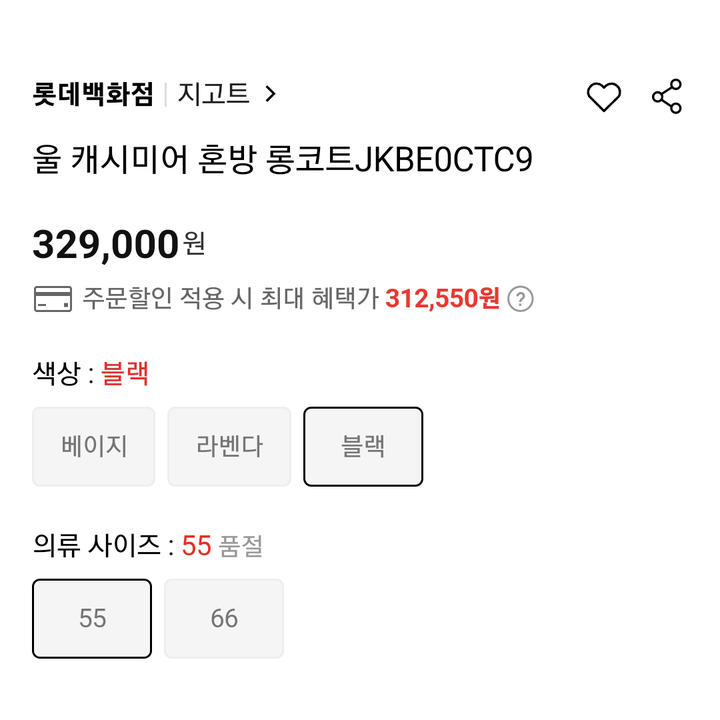The width and height of the screenshot is (720, 720).
Task: Click the credit card discount icon
Action: pos(53,299)
